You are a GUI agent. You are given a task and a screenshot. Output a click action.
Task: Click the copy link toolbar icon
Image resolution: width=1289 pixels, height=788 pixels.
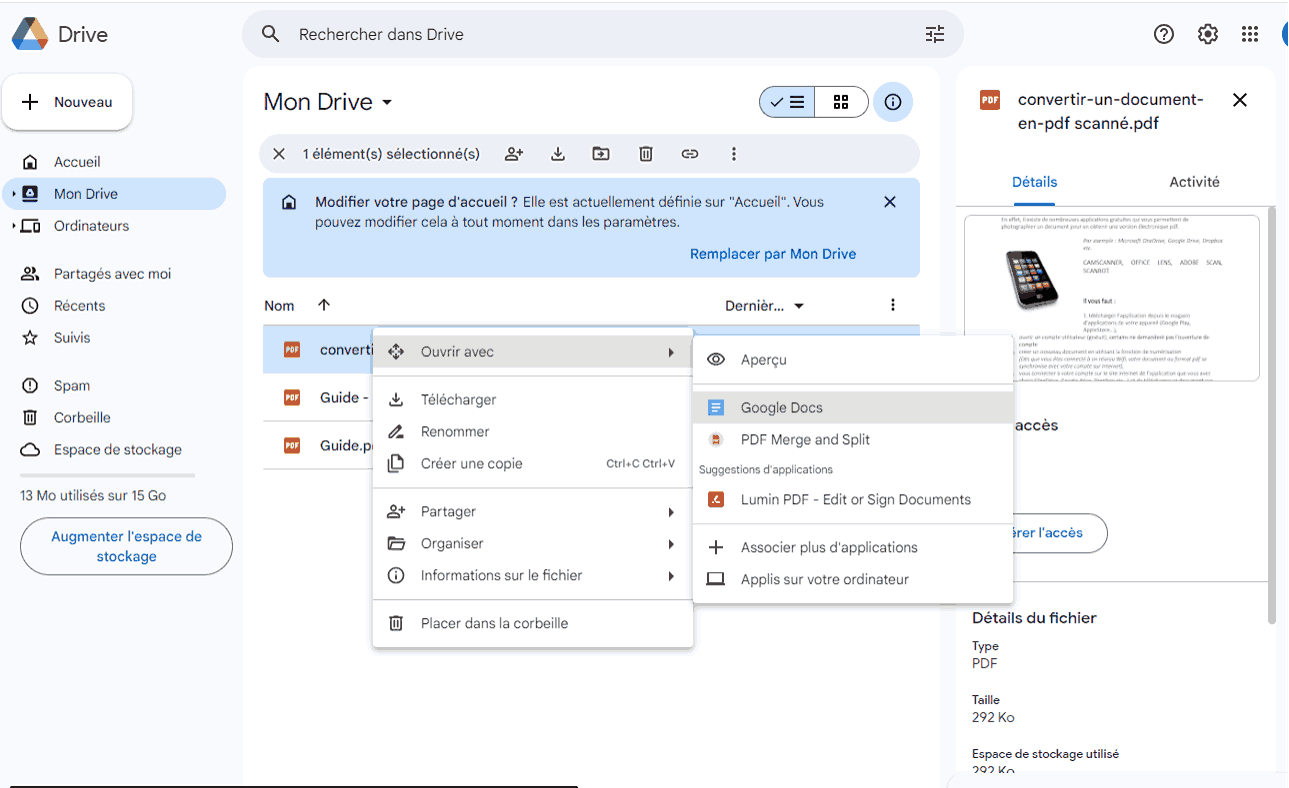click(689, 154)
